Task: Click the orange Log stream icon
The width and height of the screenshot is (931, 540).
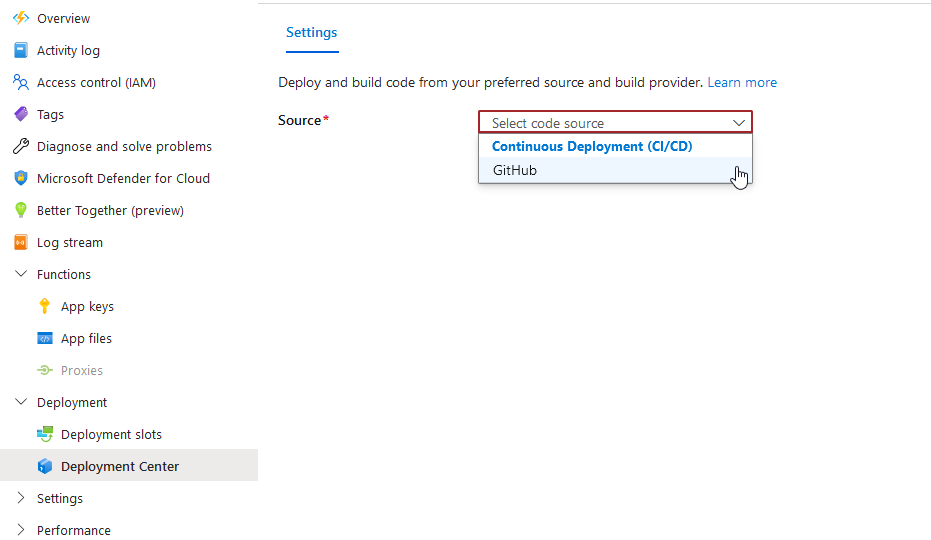Action: 21,242
